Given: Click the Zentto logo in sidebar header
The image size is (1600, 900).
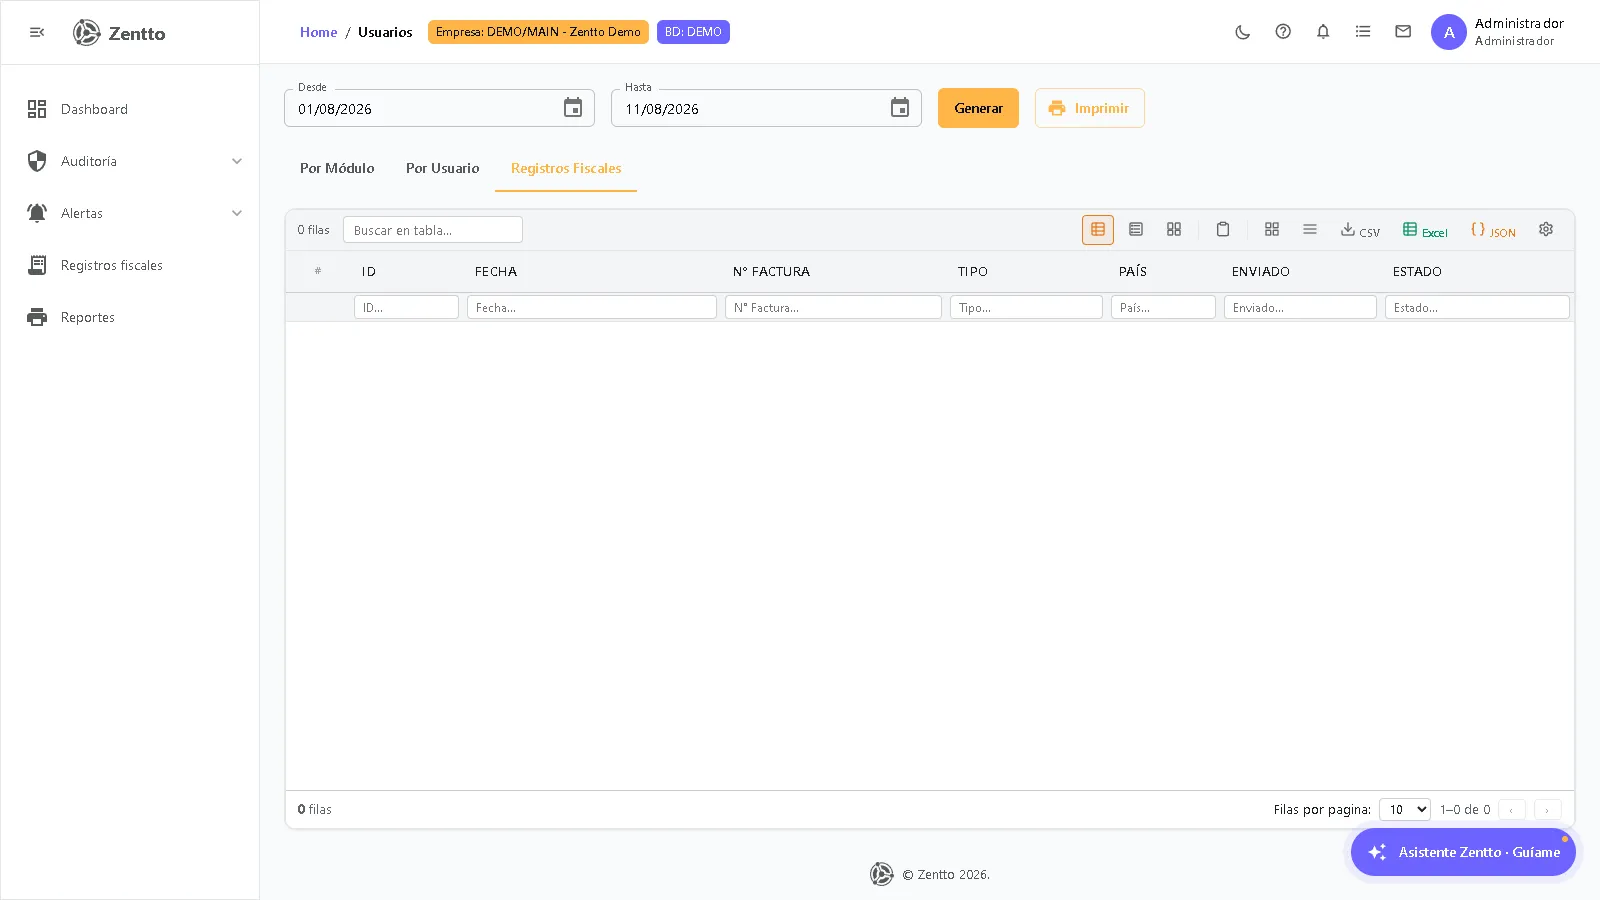Looking at the screenshot, I should coord(119,33).
